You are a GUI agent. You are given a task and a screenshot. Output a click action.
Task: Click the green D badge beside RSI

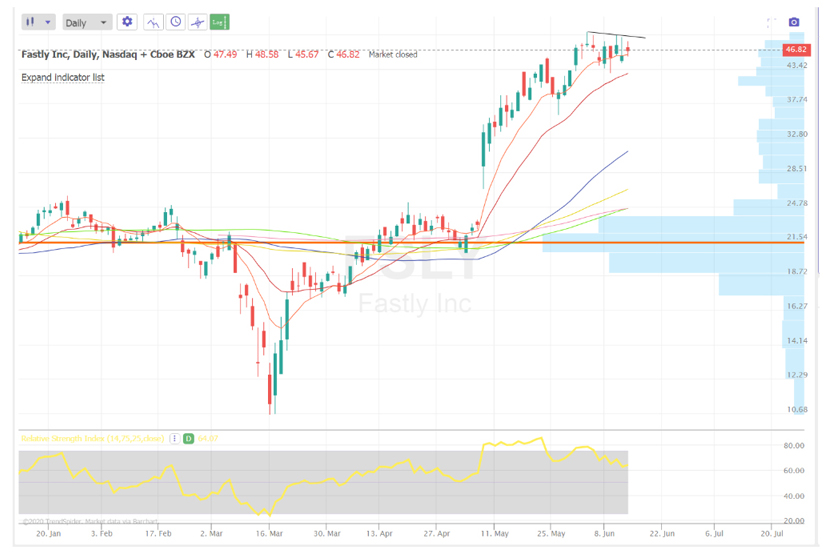tap(188, 439)
